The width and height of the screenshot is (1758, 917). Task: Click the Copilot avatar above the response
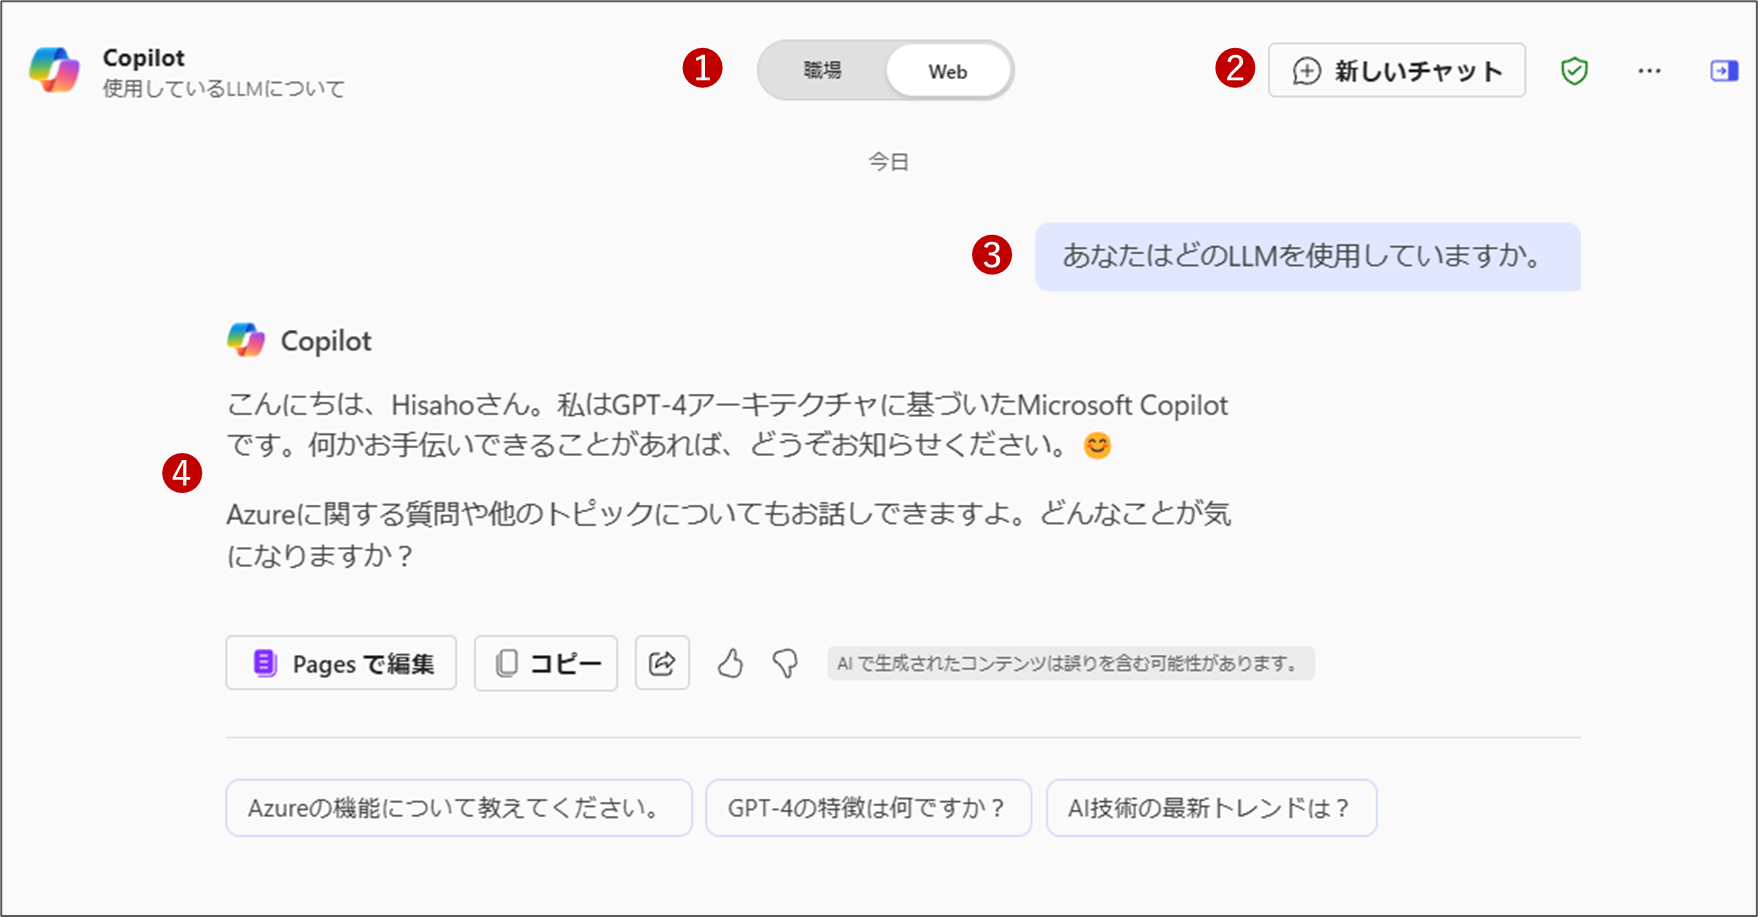pyautogui.click(x=247, y=340)
